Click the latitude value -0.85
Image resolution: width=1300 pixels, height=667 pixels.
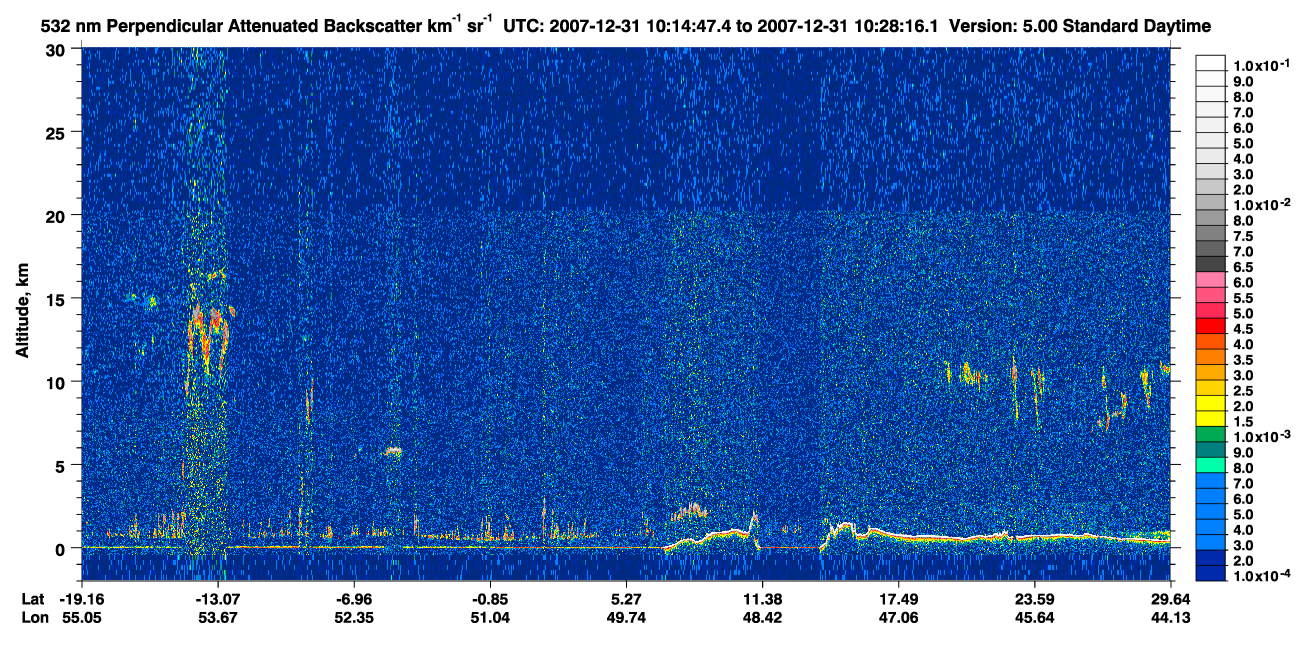pyautogui.click(x=490, y=600)
